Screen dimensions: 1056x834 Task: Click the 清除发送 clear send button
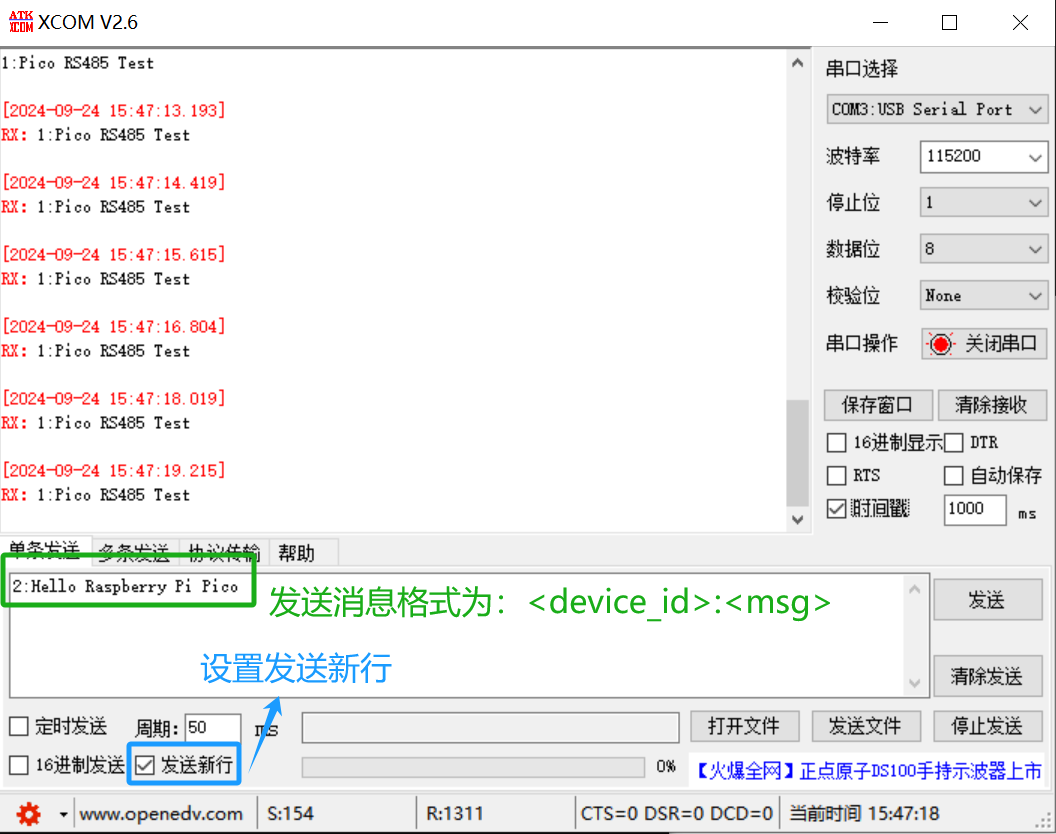987,676
